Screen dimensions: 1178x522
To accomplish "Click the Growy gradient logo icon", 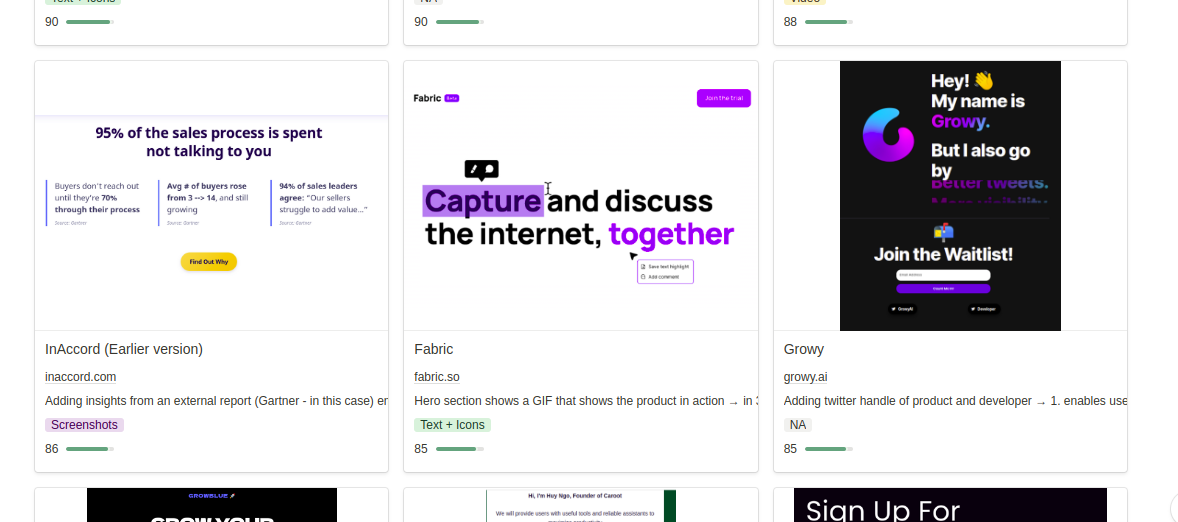I will coord(888,134).
